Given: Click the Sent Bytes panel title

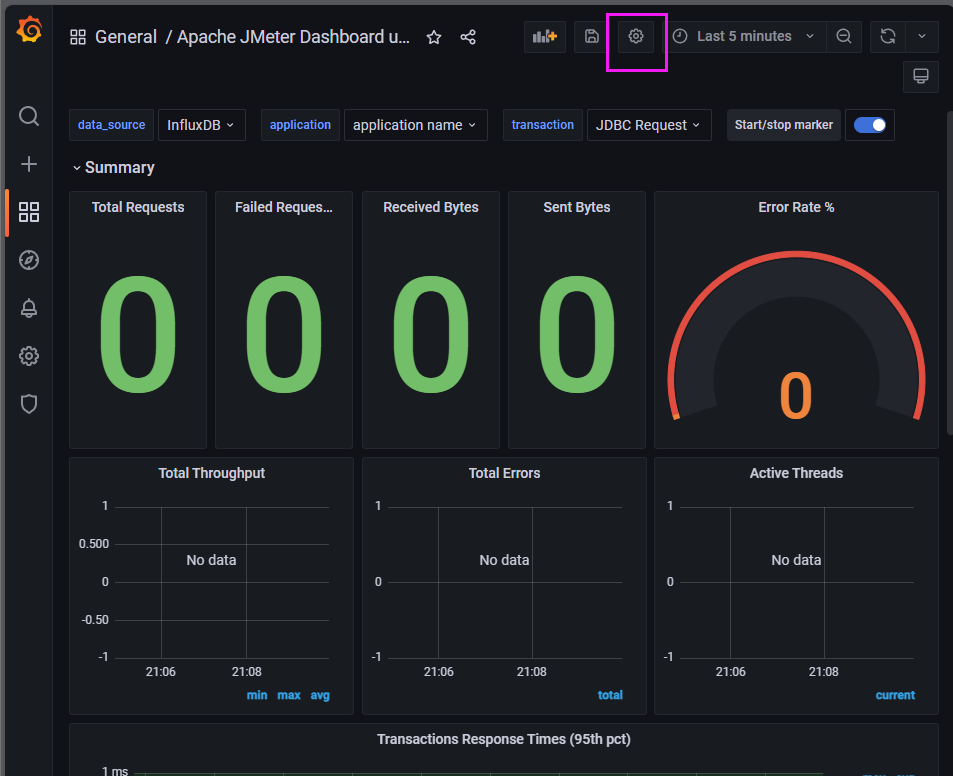Looking at the screenshot, I should coord(577,207).
